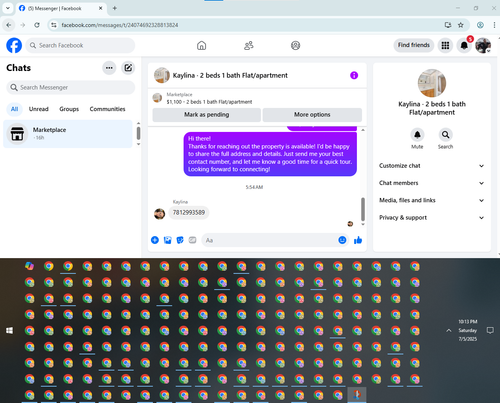Screen dimensions: 500x403
Task: Choose a sticker from composer
Action: point(180,240)
